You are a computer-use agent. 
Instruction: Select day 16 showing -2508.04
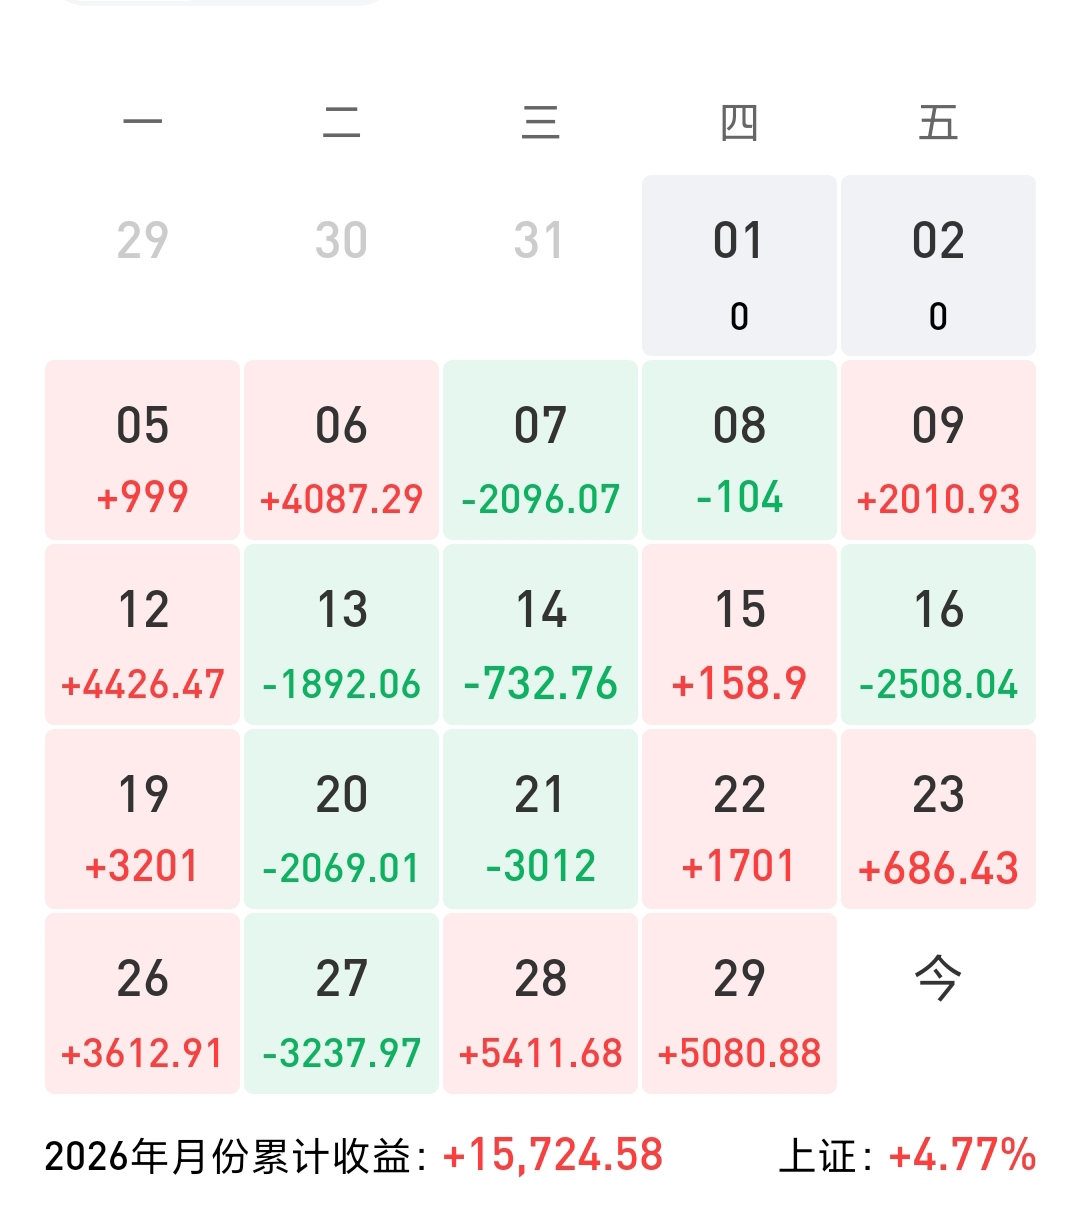click(938, 634)
